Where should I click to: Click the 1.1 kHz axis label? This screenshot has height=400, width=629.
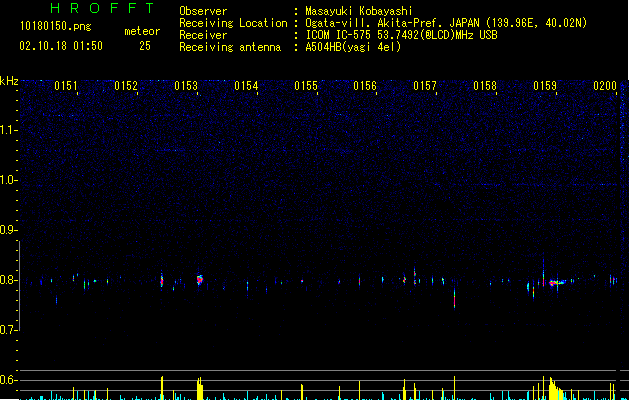[8, 130]
